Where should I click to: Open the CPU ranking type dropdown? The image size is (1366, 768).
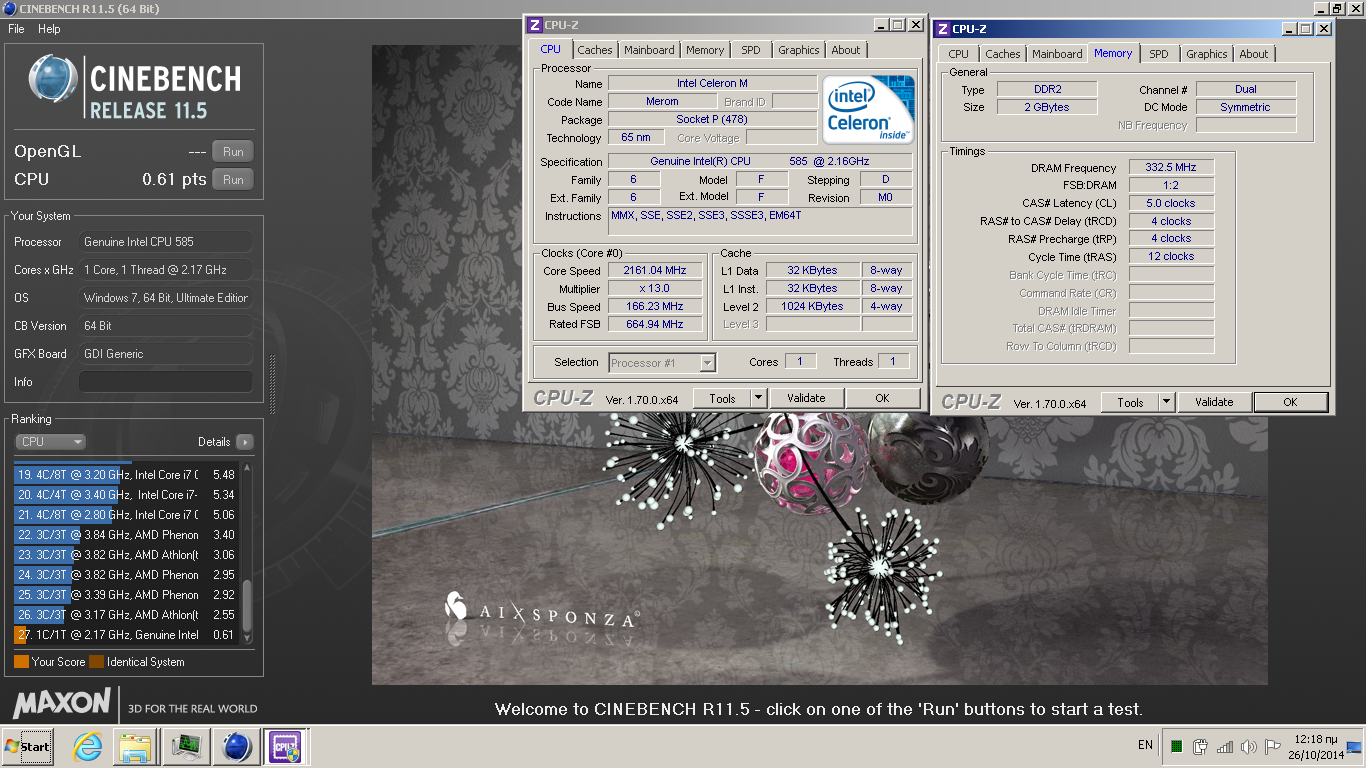tap(50, 441)
